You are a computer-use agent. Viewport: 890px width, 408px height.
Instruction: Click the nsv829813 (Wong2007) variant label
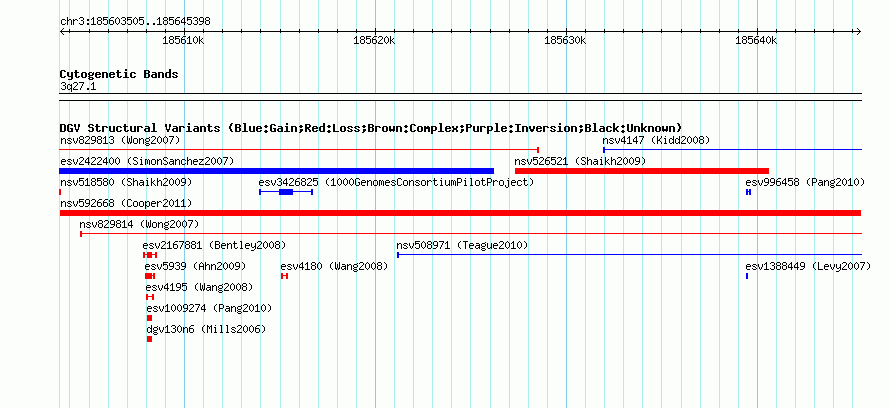click(x=120, y=140)
